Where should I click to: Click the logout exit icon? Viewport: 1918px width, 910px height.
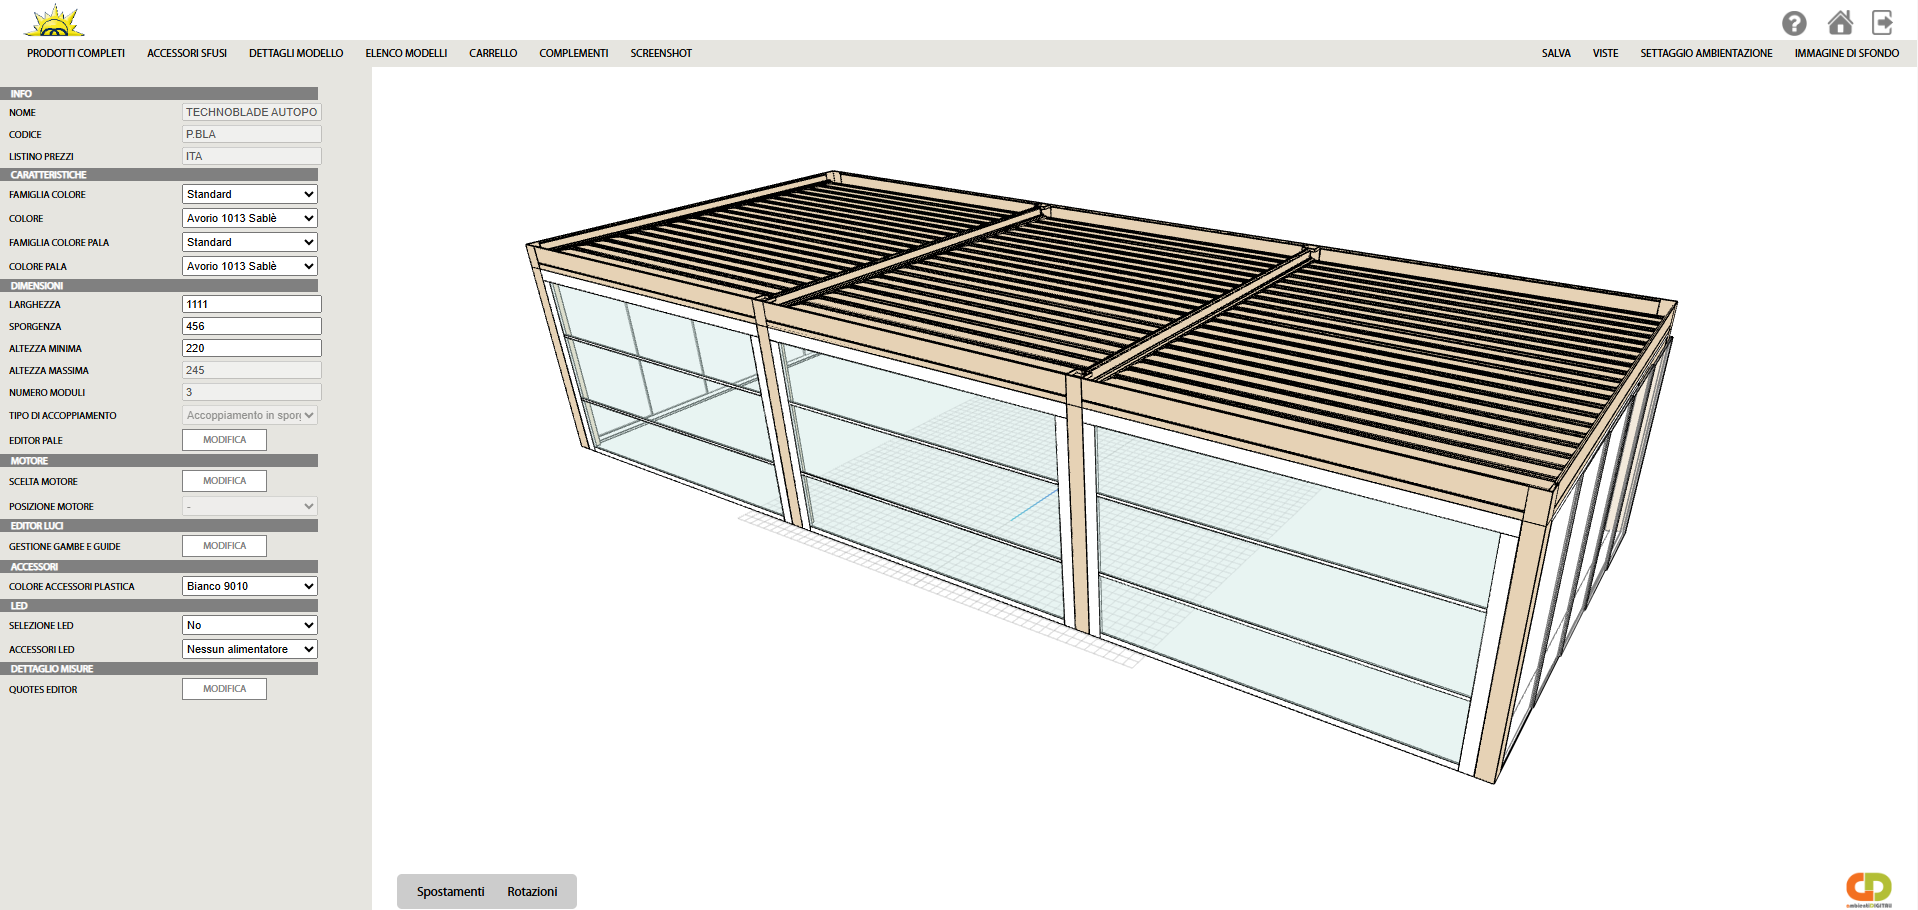pos(1883,22)
